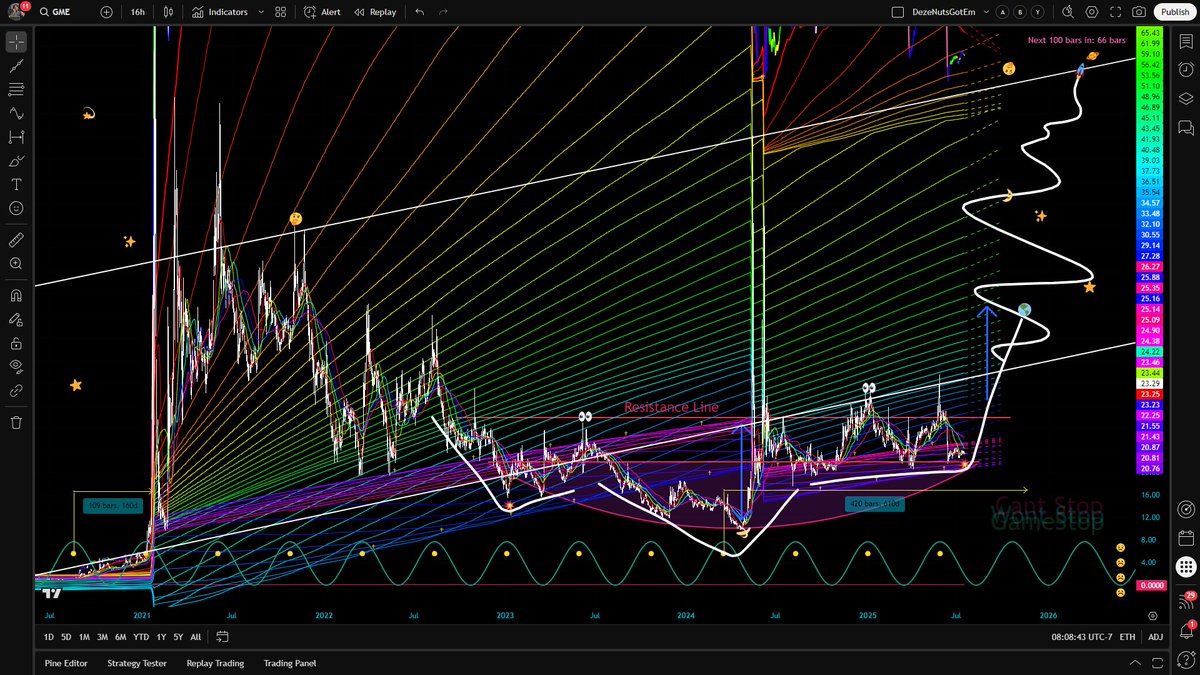Open chart settings hexagon icon
This screenshot has height=675, width=1200.
pos(1091,12)
